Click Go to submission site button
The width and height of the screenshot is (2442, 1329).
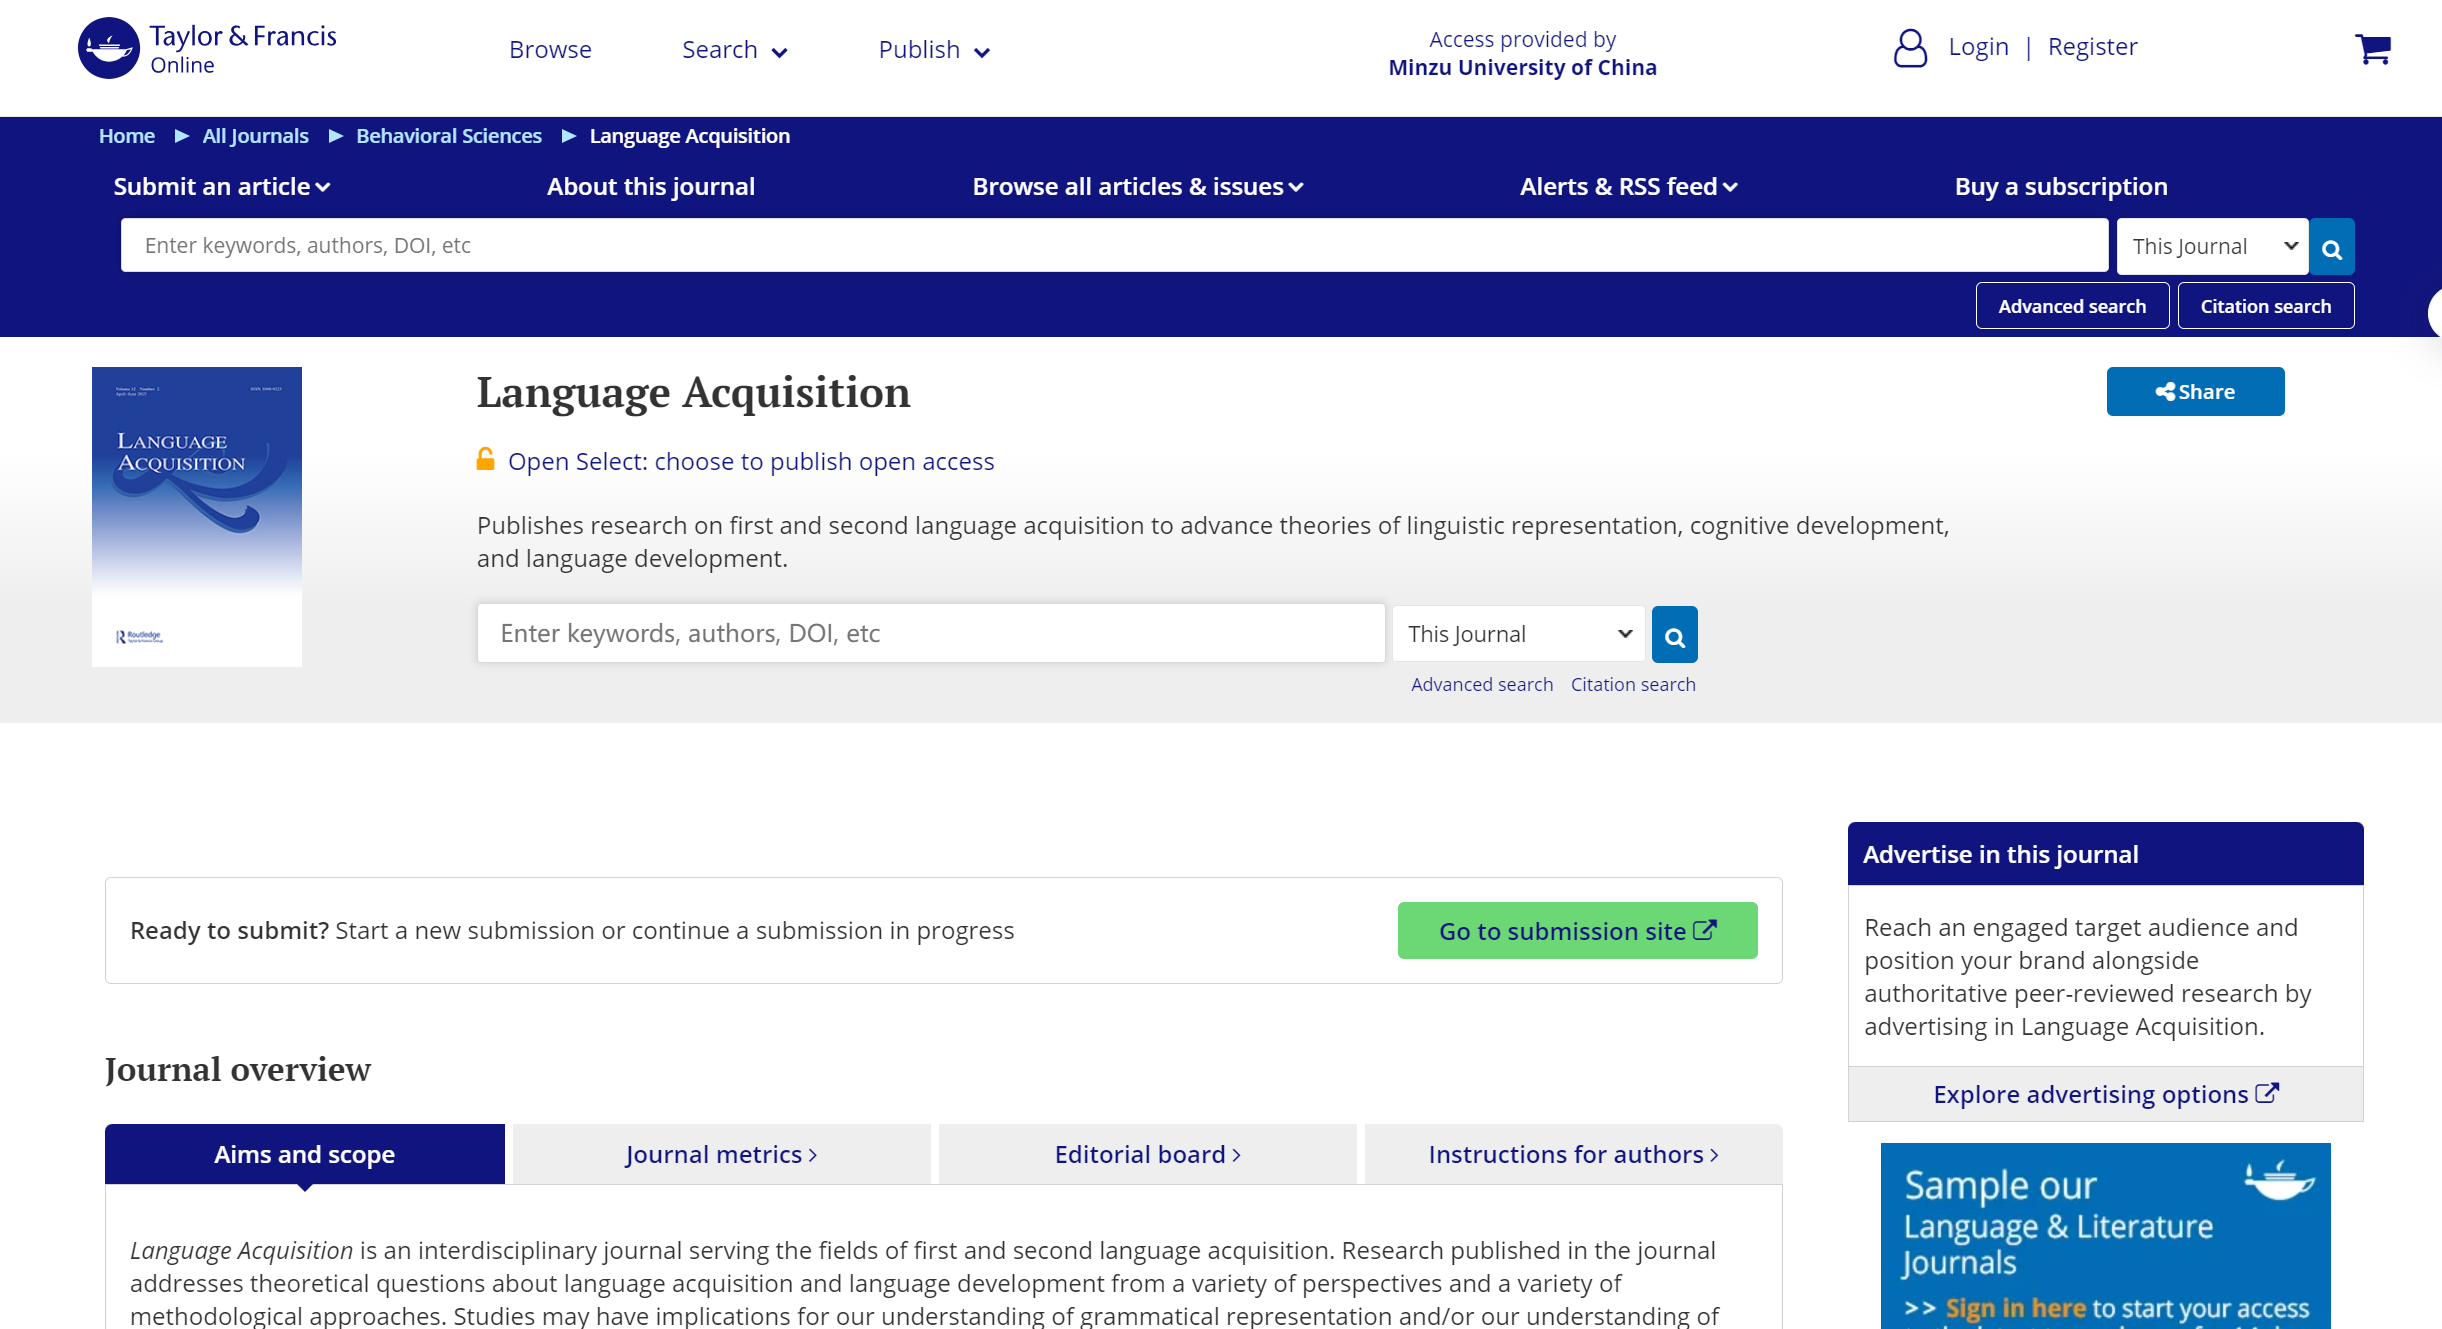point(1577,931)
